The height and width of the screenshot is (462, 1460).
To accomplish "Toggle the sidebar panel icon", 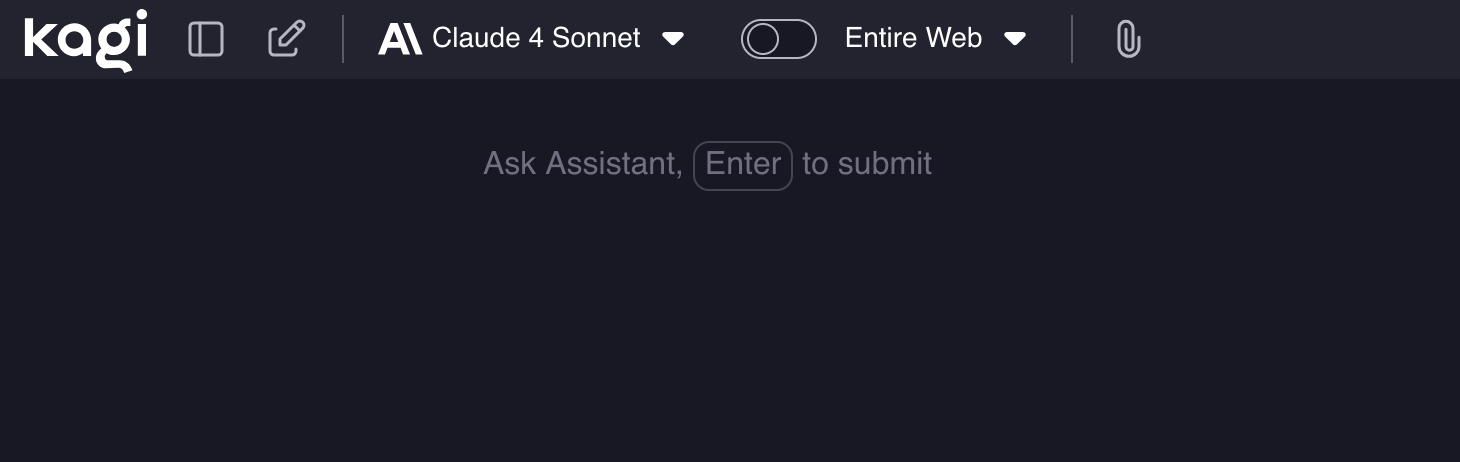I will (206, 39).
